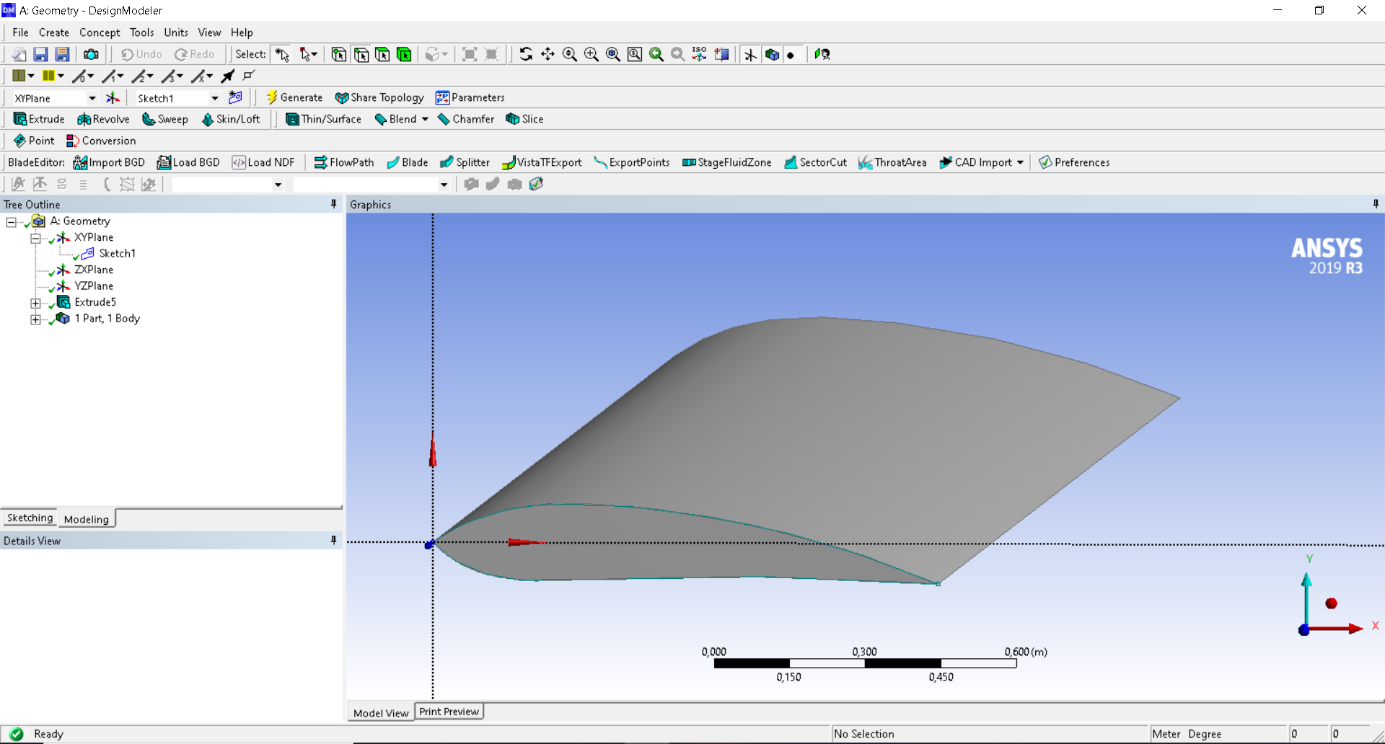Toggle the display model cube icon
Image resolution: width=1385 pixels, height=744 pixels.
(772, 54)
